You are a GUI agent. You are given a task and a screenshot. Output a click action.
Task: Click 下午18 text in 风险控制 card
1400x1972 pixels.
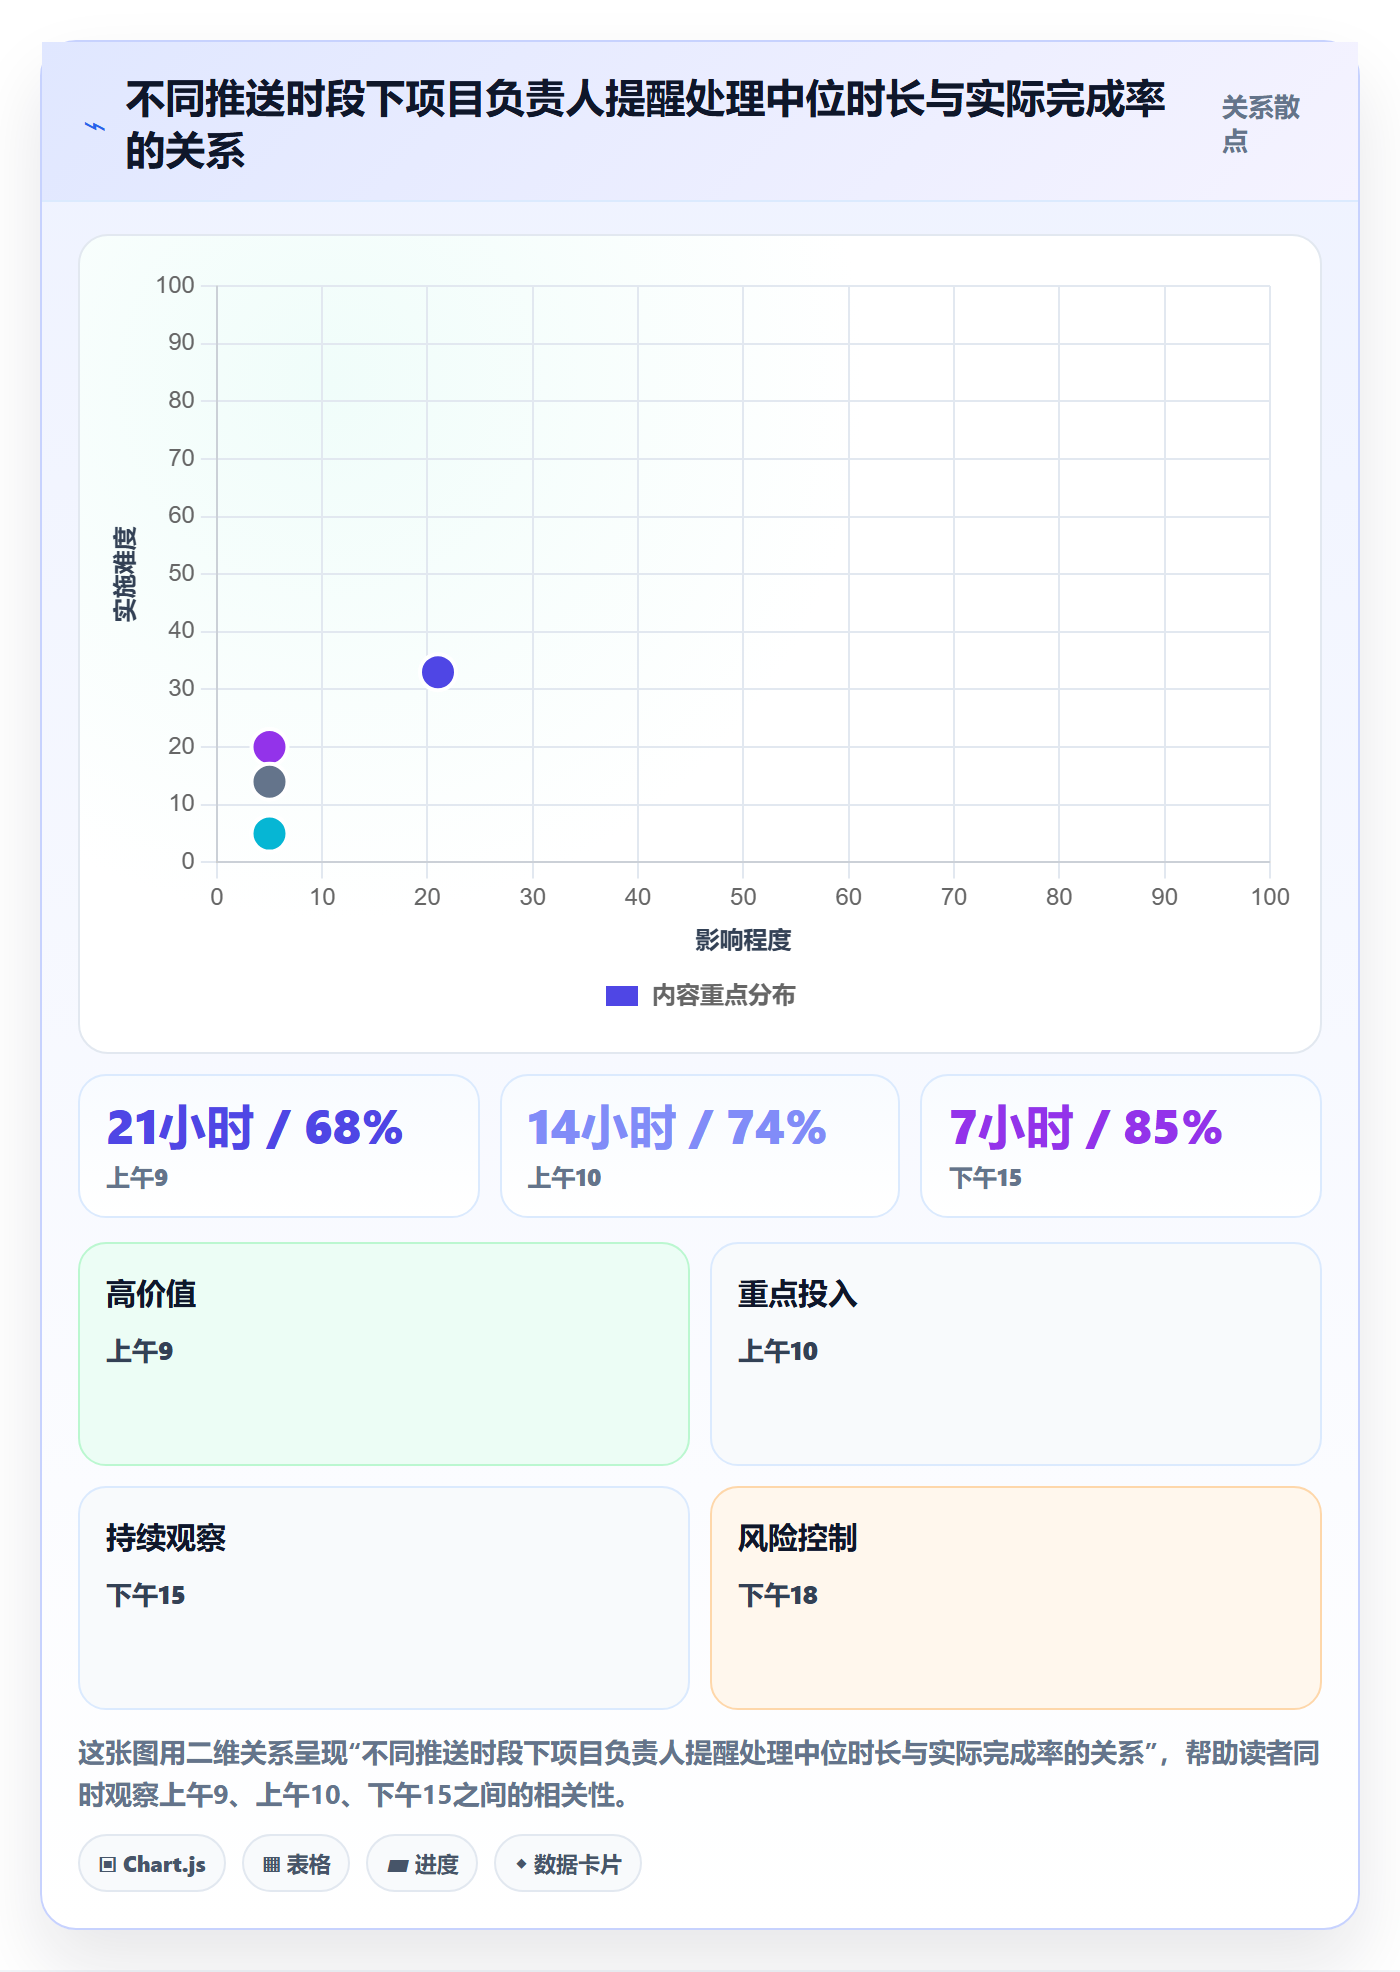pos(778,1595)
